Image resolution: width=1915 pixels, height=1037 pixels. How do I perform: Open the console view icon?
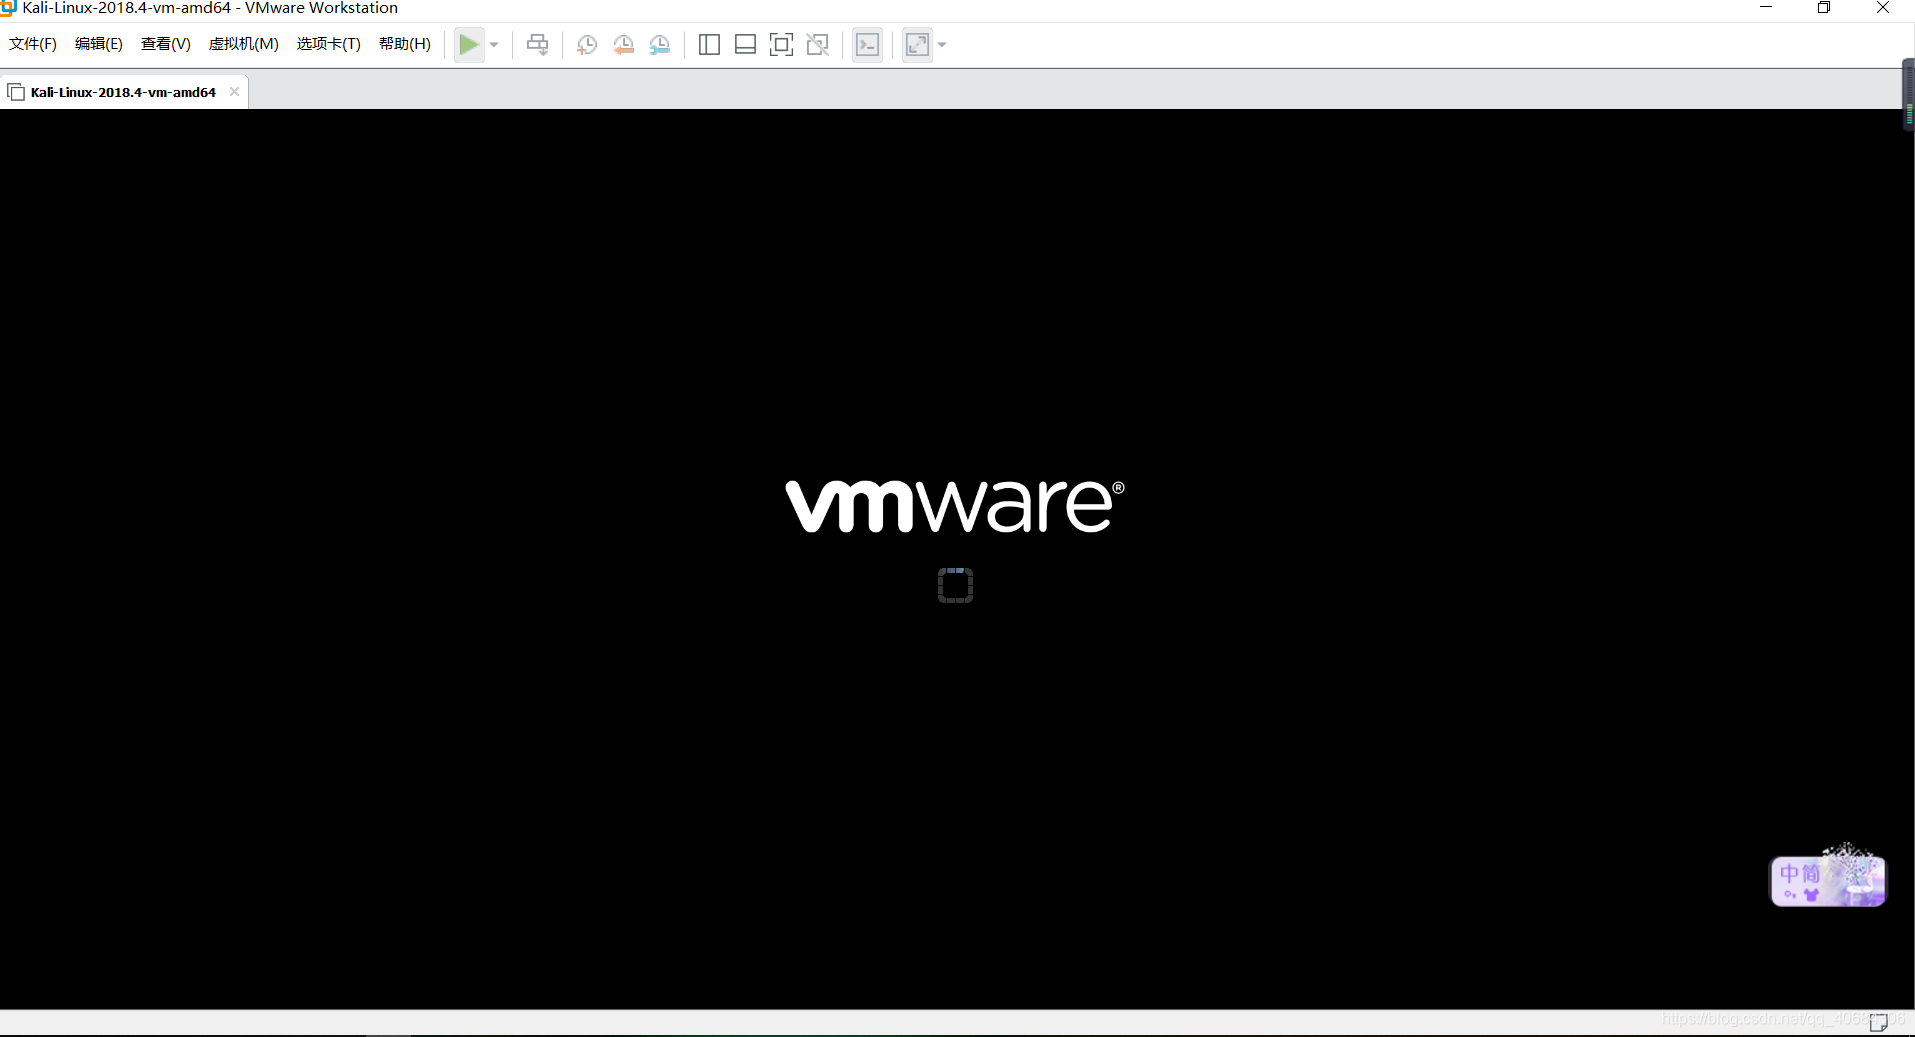point(867,45)
